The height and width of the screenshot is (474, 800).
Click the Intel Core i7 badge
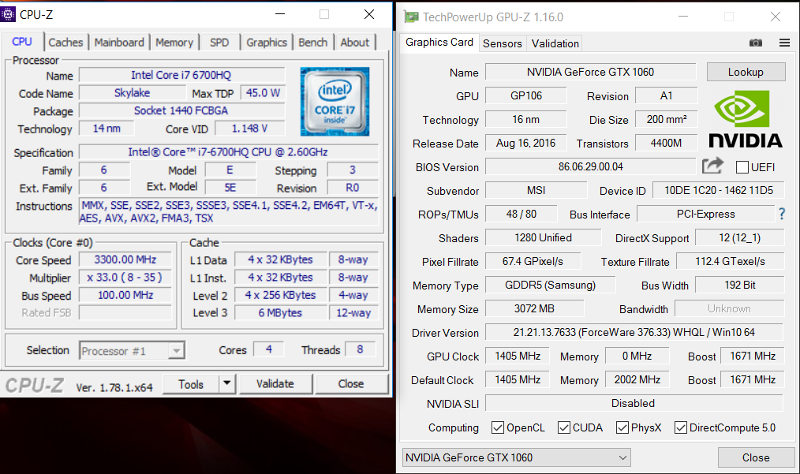(x=335, y=95)
